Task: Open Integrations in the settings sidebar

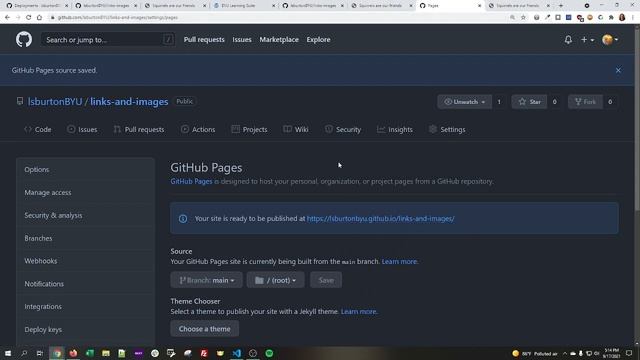Action: coord(85,307)
